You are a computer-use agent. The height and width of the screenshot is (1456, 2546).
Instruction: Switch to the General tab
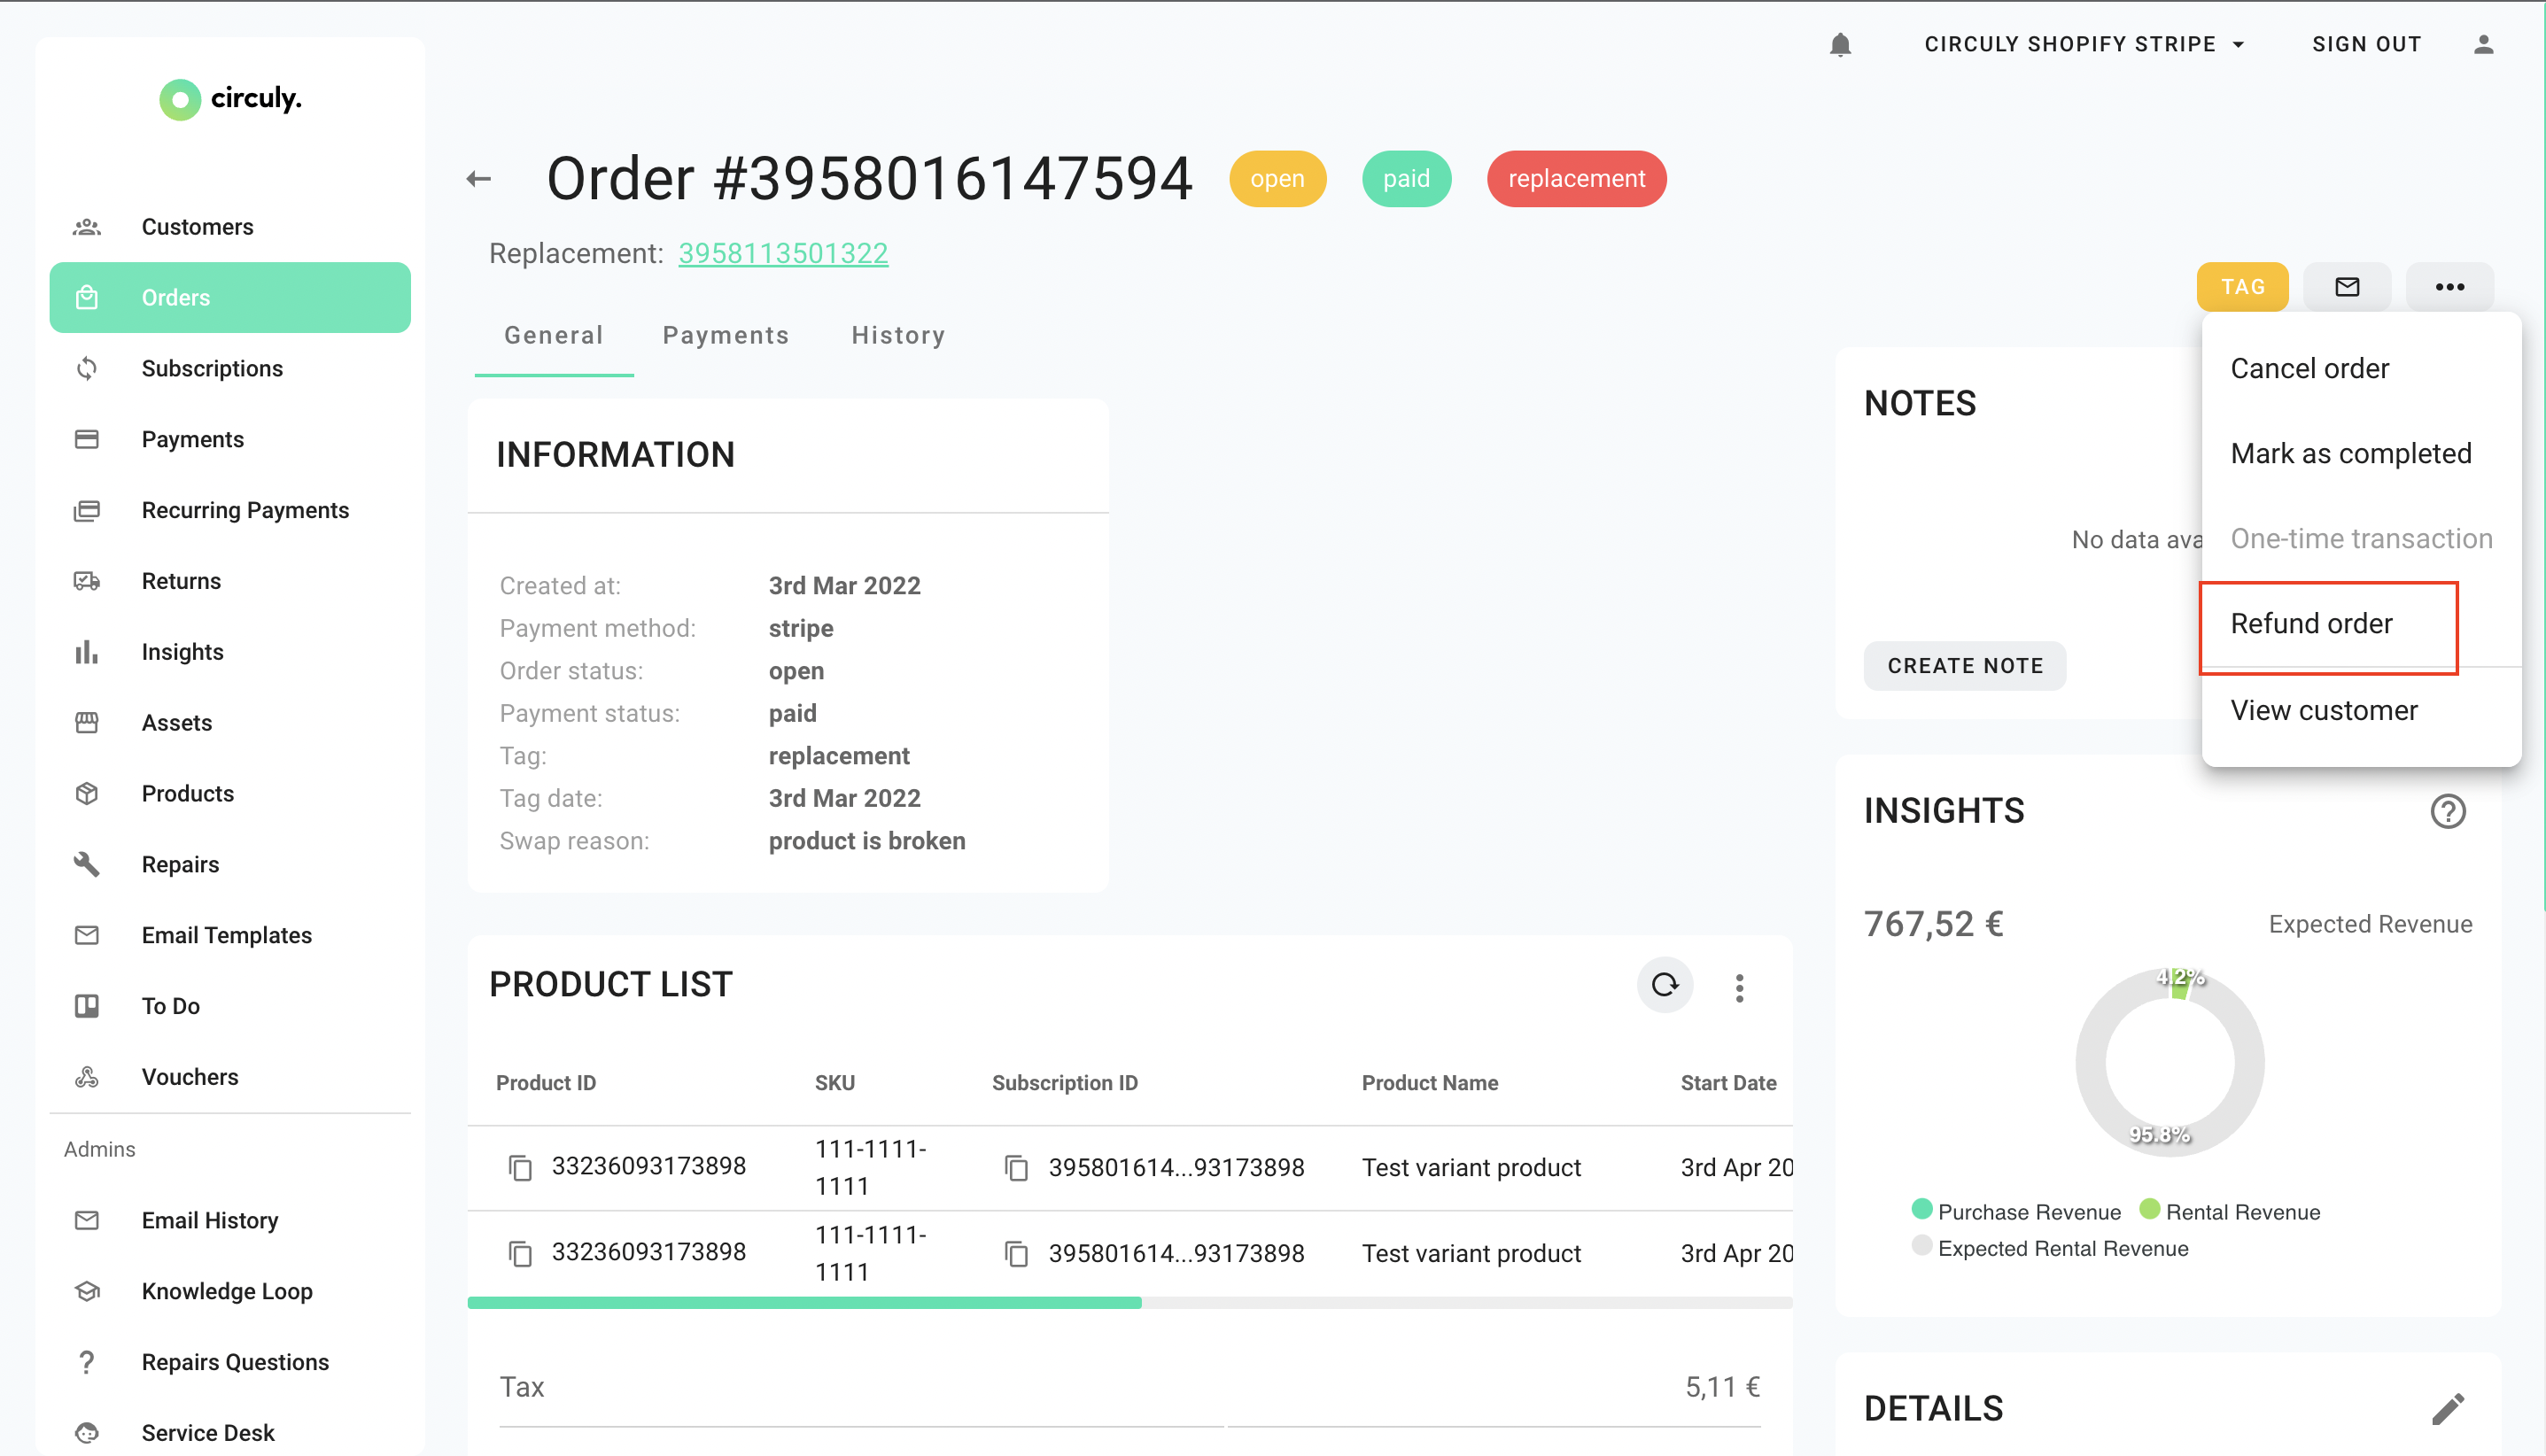coord(554,336)
